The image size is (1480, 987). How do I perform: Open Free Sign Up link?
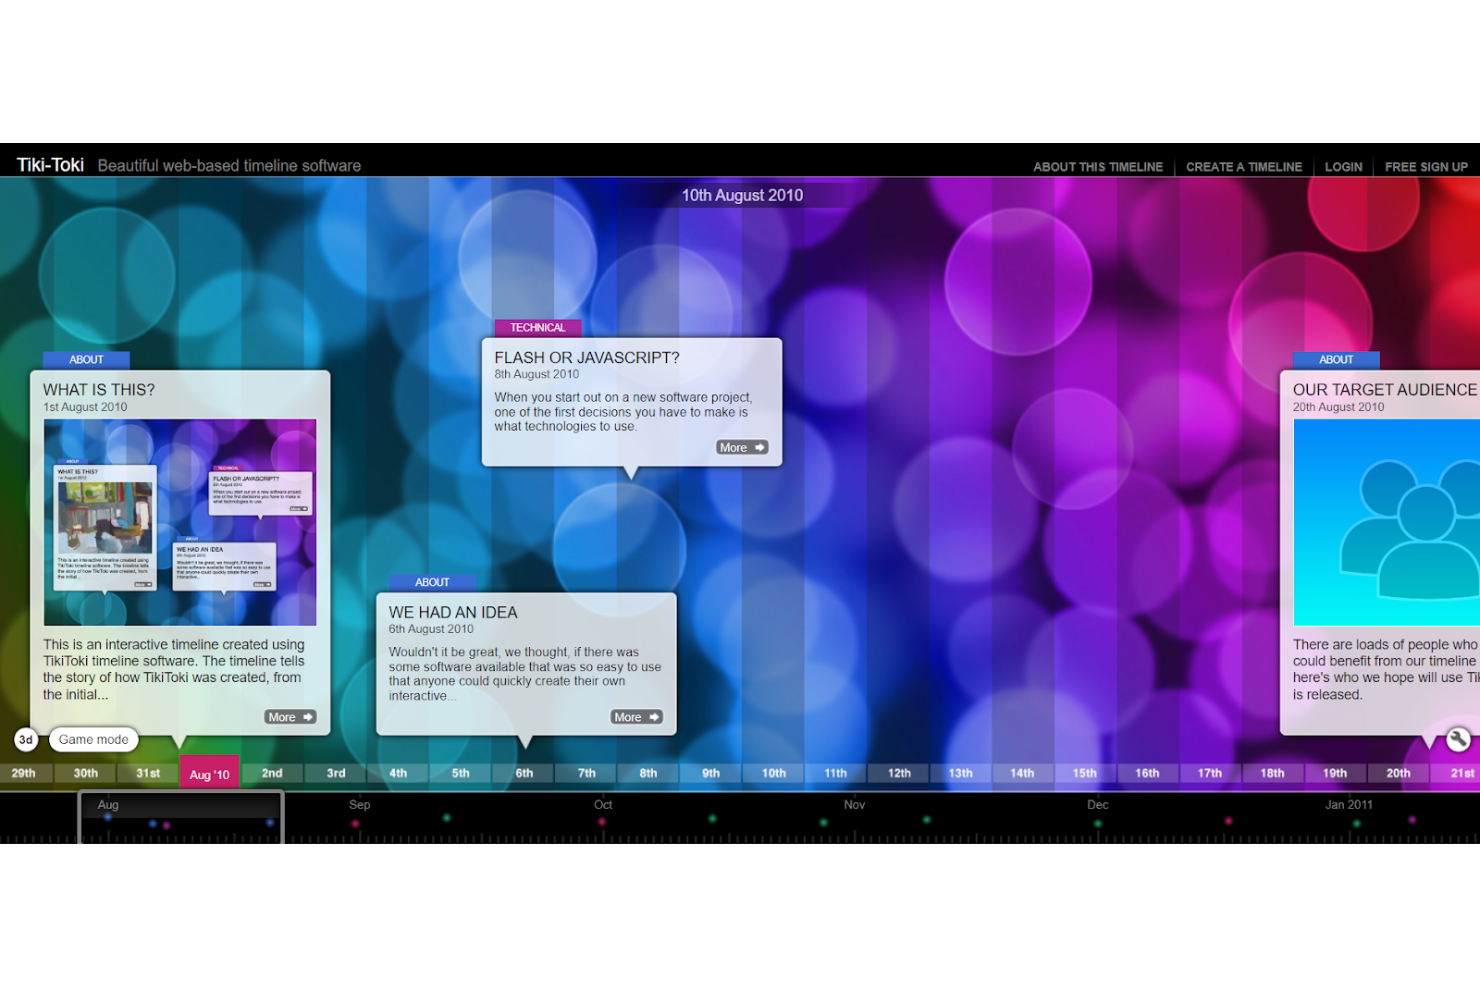pos(1426,167)
